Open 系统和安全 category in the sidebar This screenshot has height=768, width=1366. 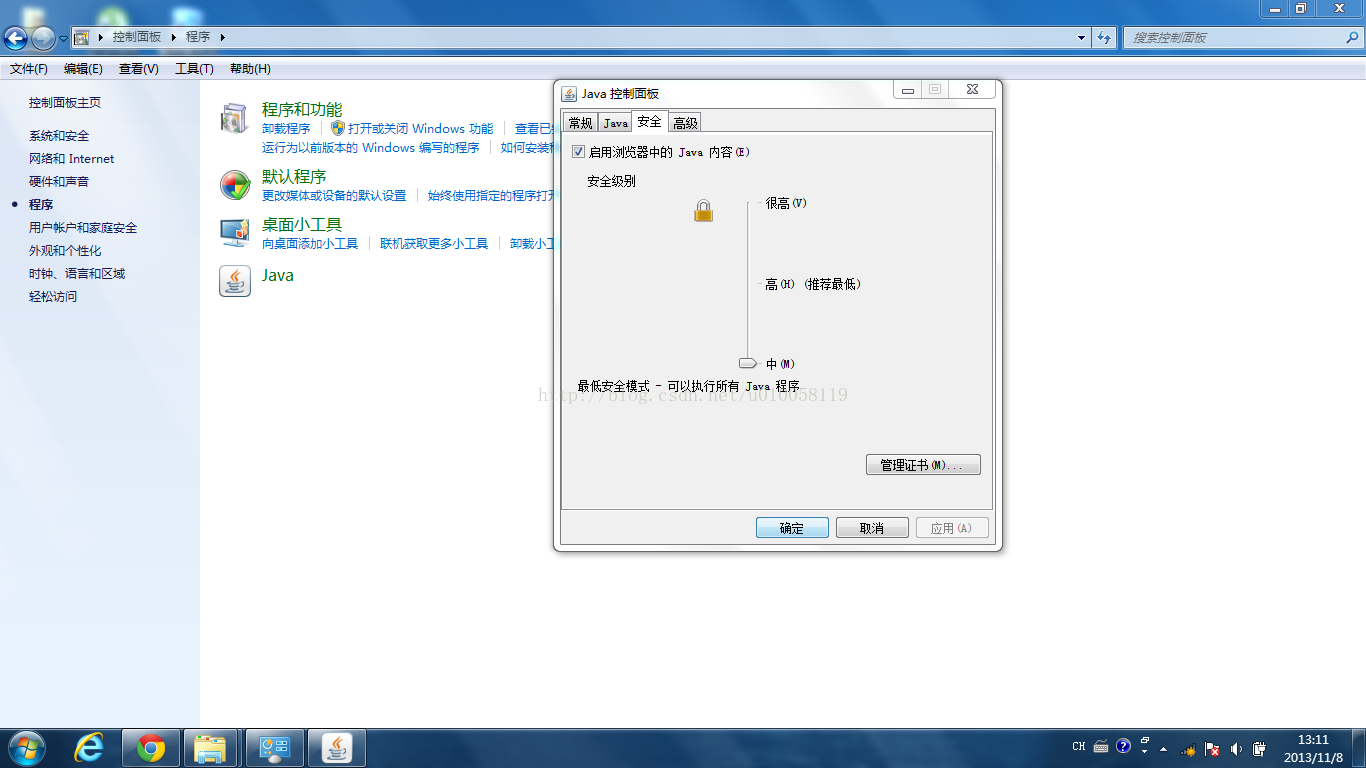59,135
